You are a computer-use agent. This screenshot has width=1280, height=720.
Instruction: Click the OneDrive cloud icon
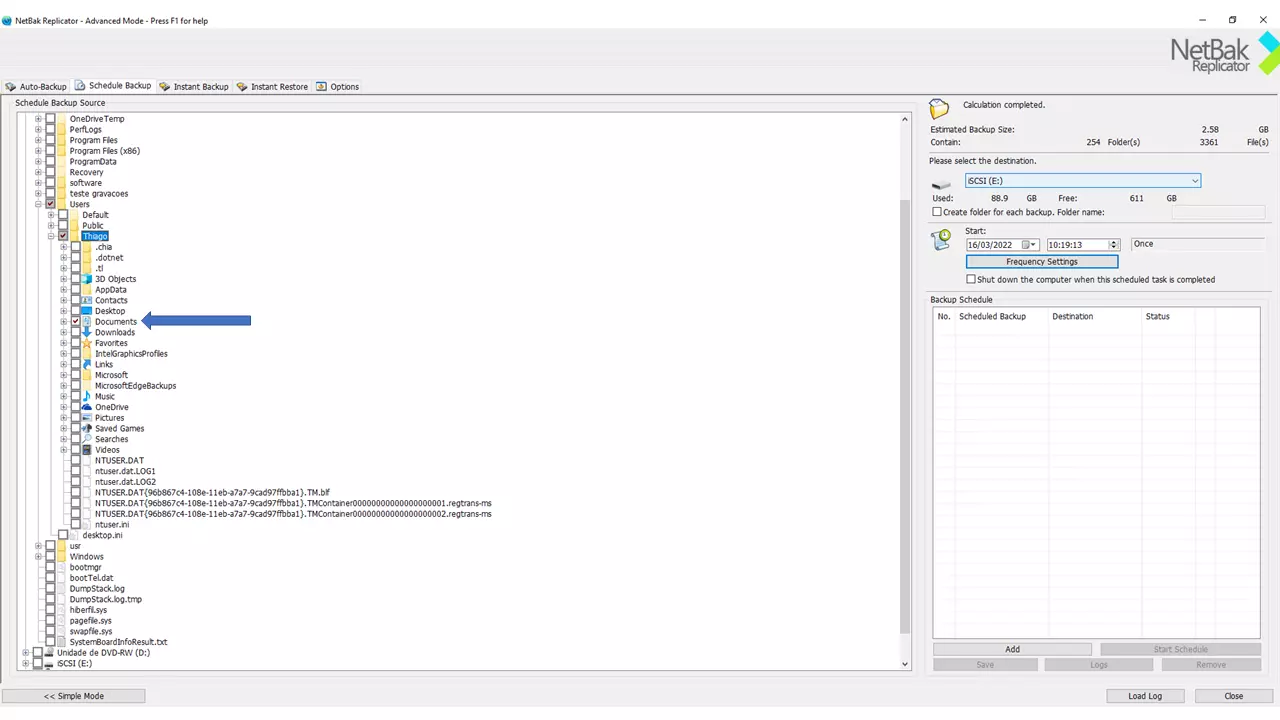coord(87,407)
